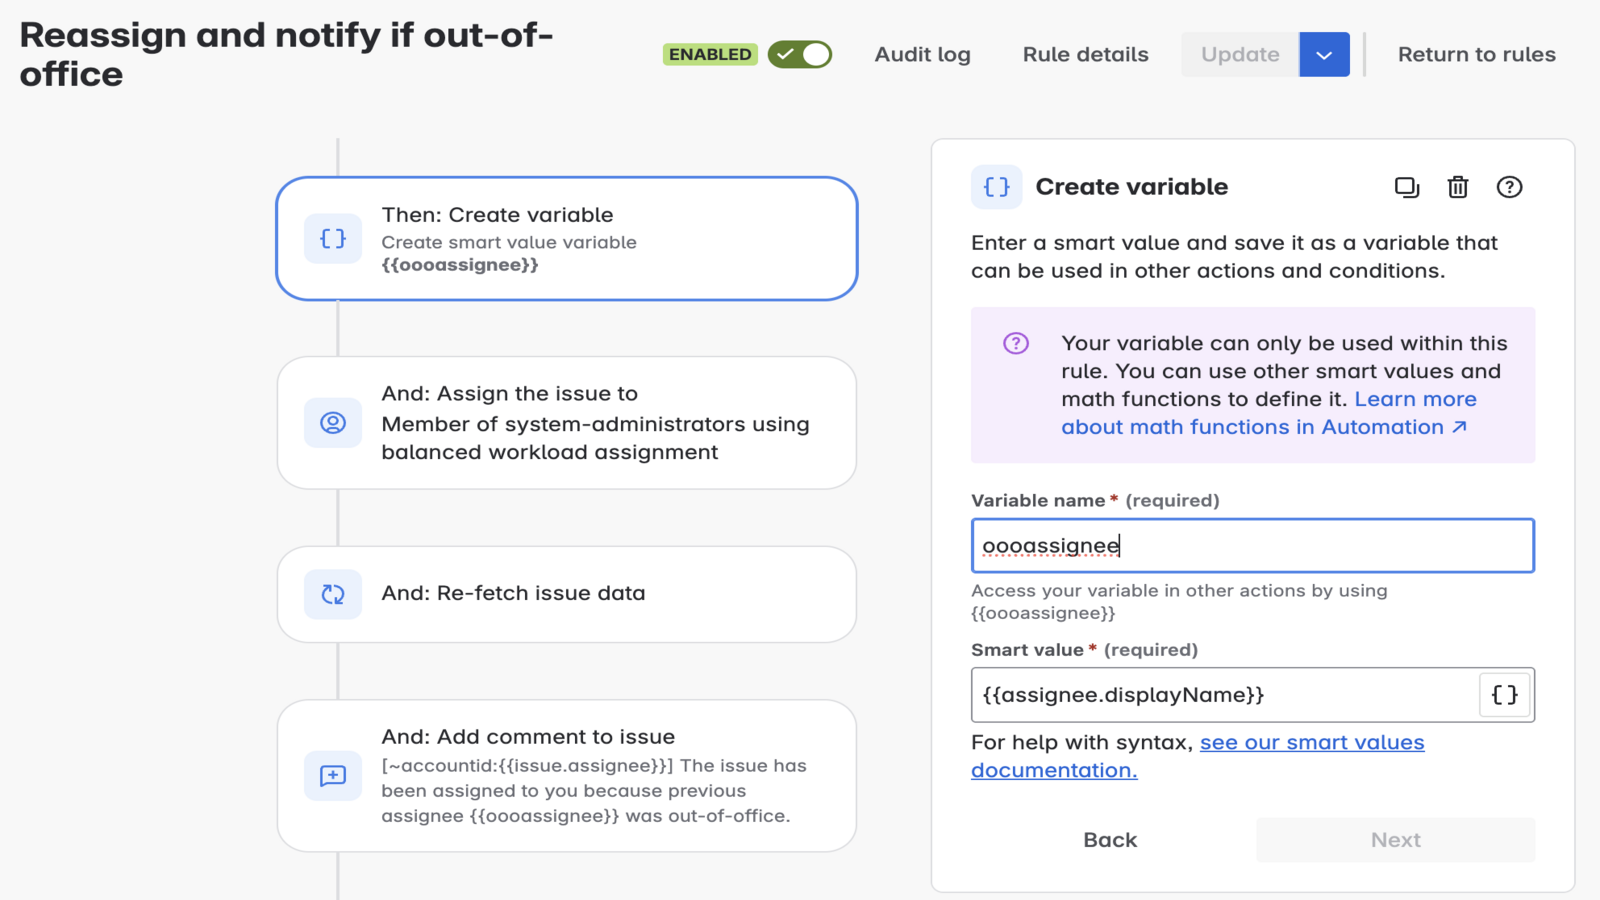Click the Add comment speech bubble icon

(x=333, y=776)
